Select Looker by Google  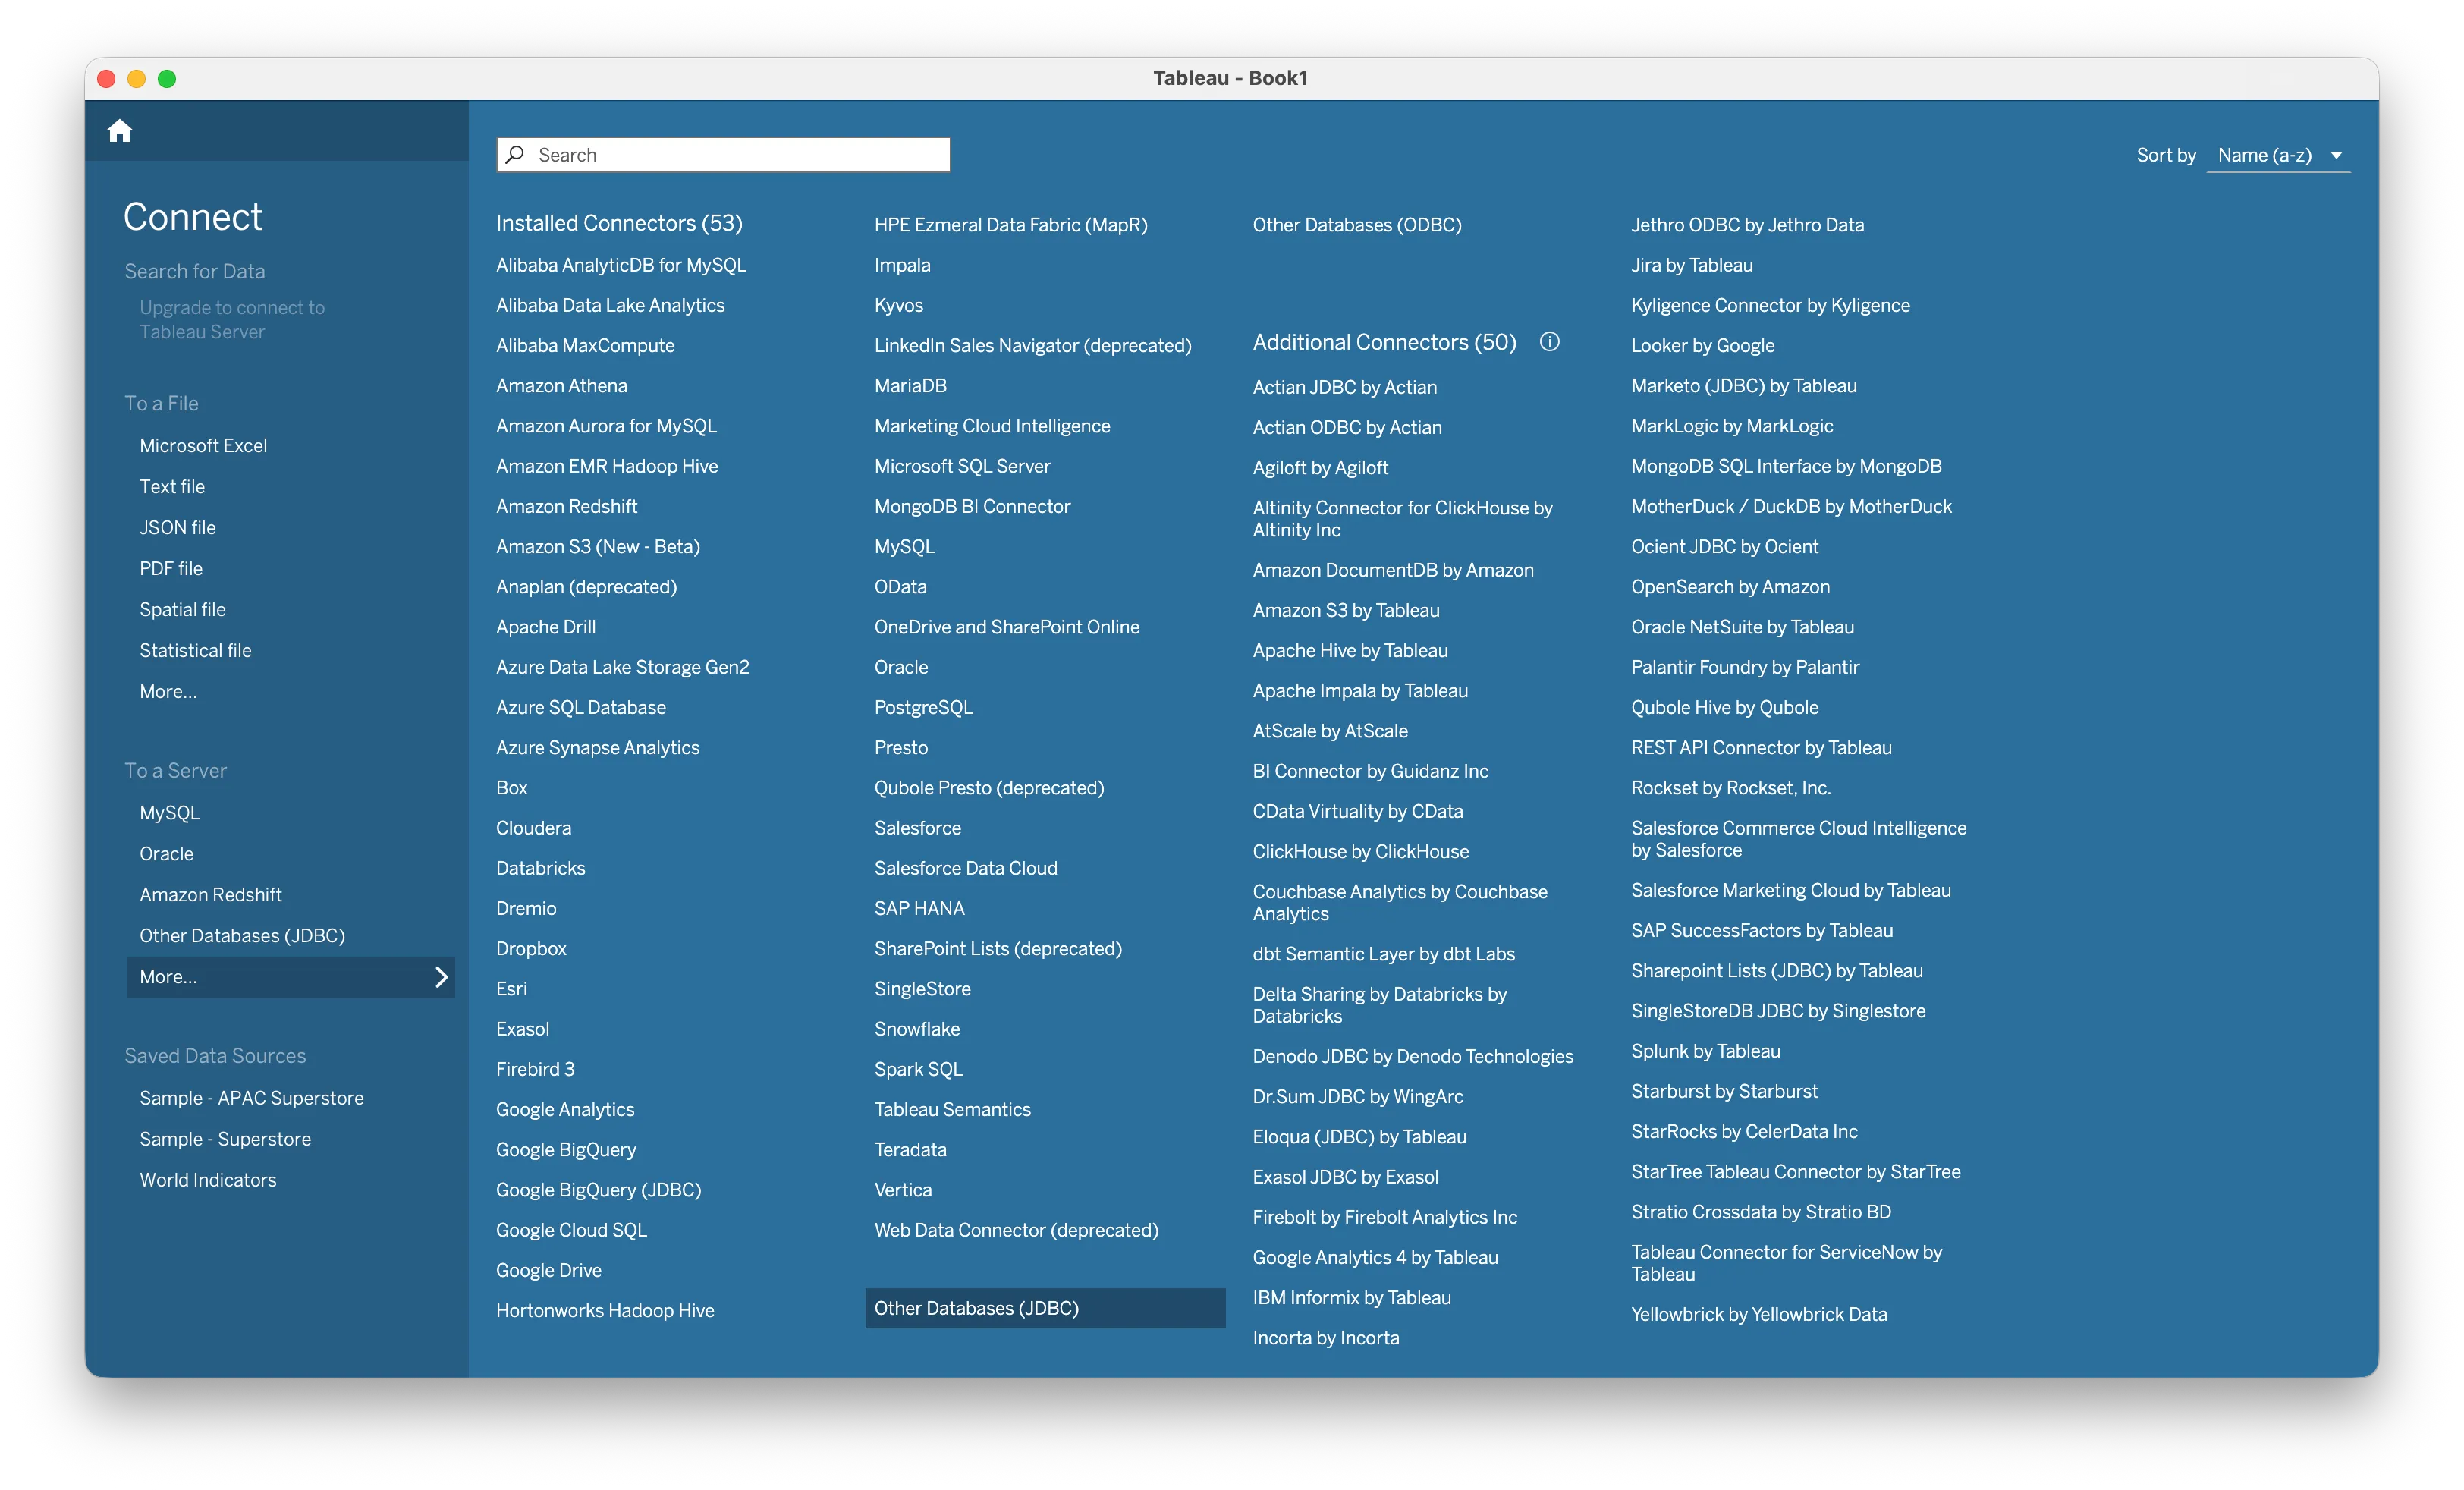tap(1703, 345)
